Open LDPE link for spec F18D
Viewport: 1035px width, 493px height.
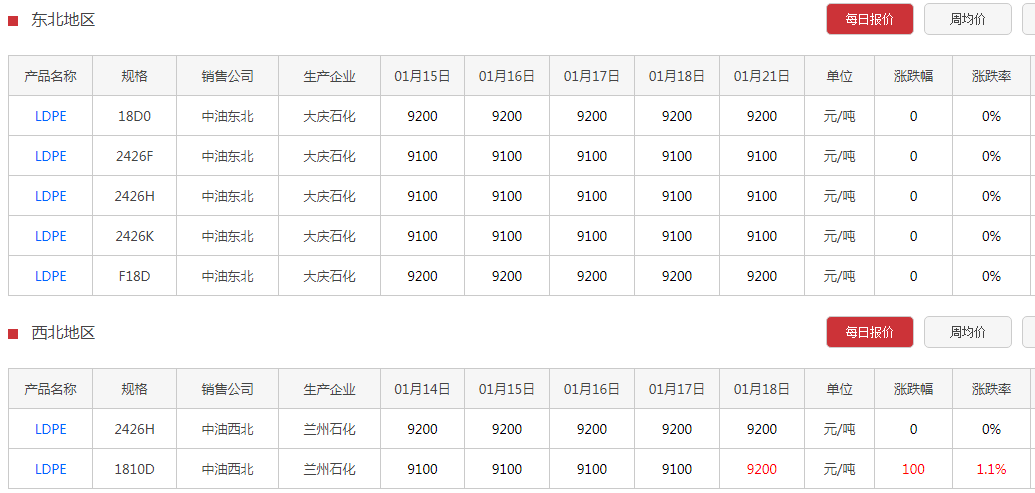pyautogui.click(x=51, y=276)
